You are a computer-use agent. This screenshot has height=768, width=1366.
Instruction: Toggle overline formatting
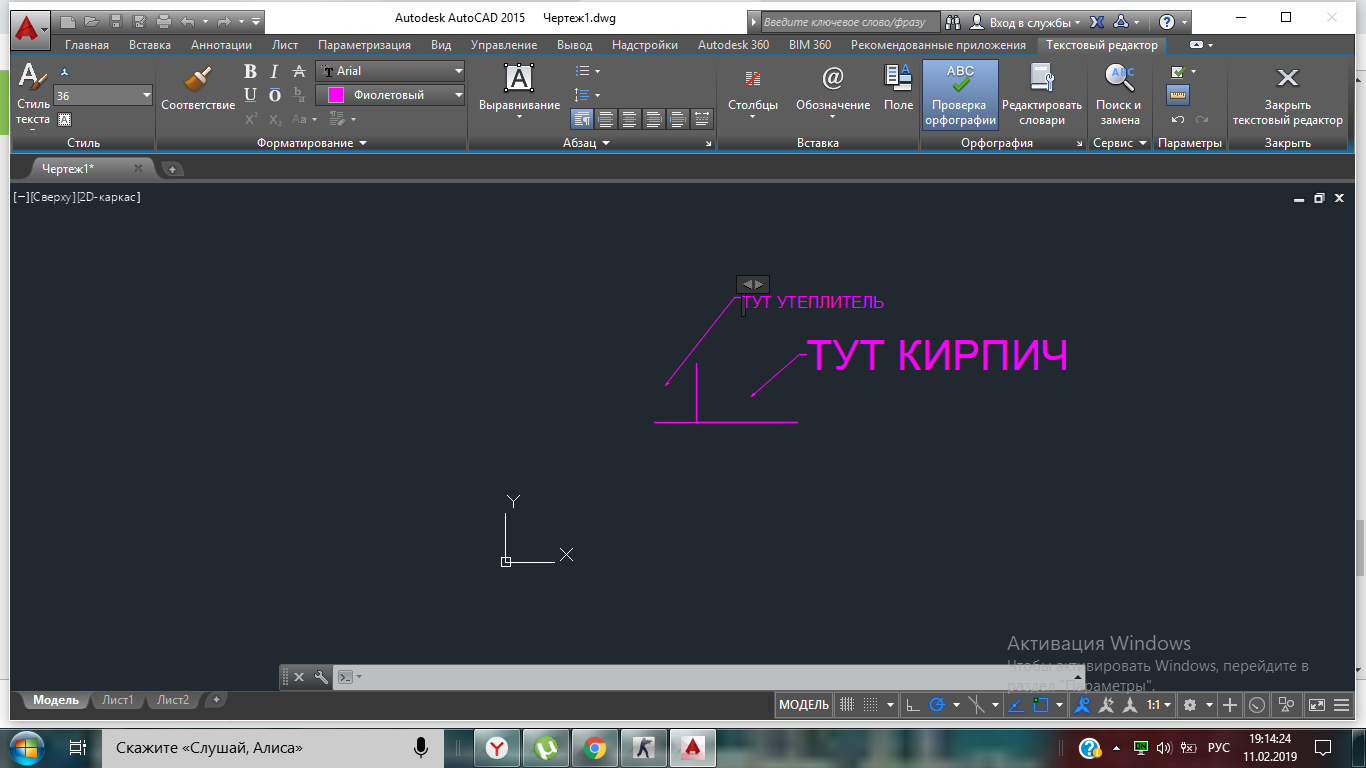coord(275,95)
